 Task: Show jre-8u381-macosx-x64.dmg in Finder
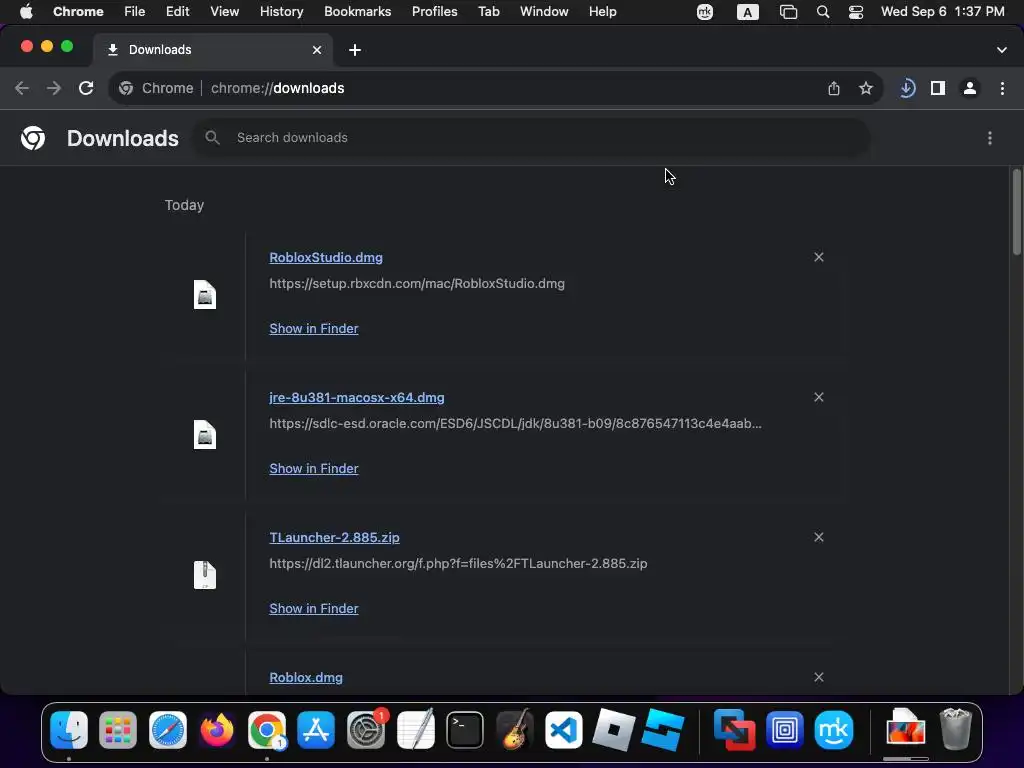coord(313,468)
